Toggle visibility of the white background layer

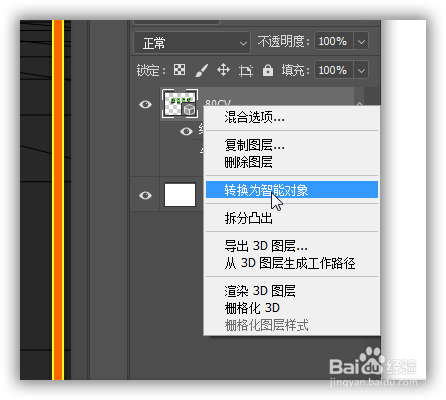[145, 195]
